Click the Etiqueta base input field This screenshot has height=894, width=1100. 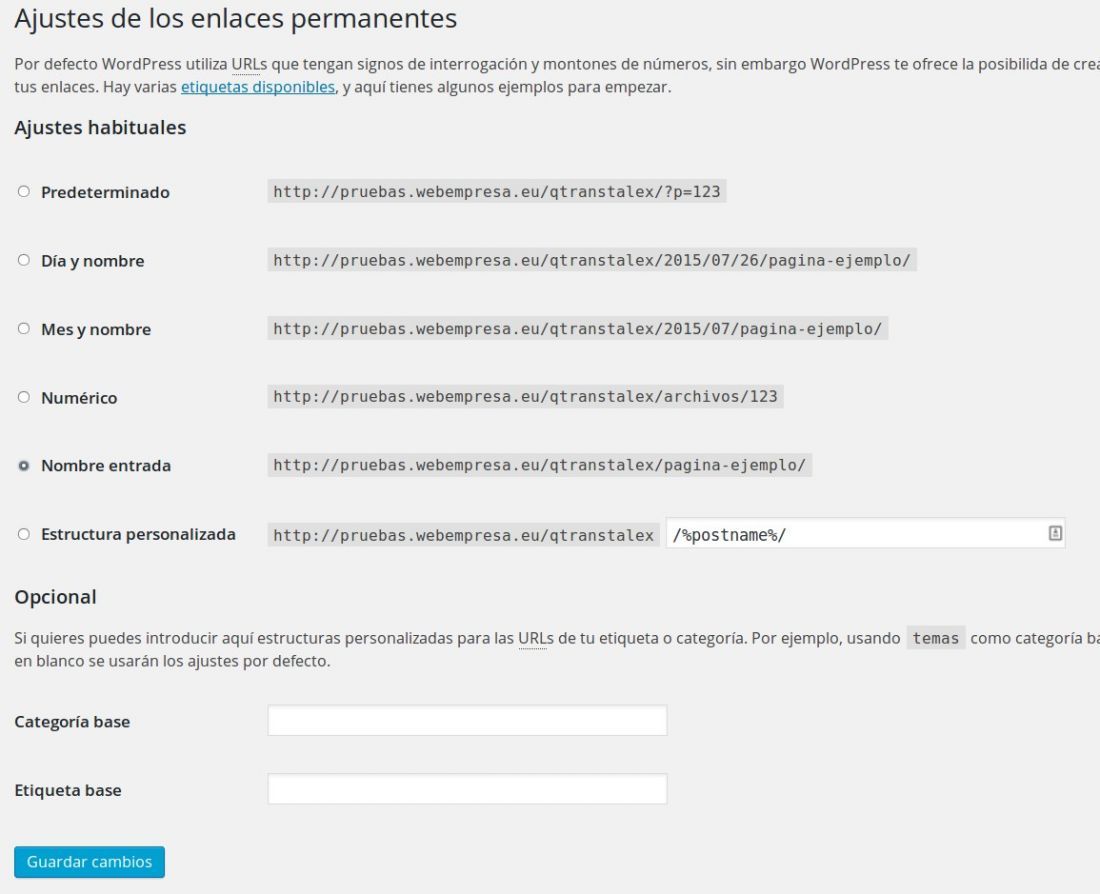click(x=467, y=789)
